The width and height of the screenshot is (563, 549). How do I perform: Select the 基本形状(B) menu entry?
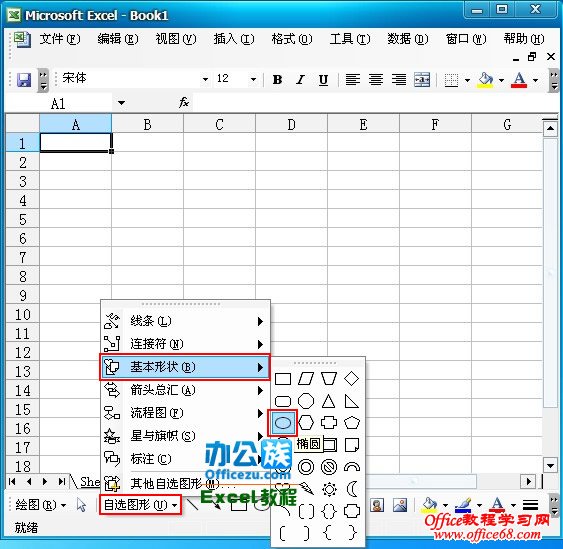185,367
